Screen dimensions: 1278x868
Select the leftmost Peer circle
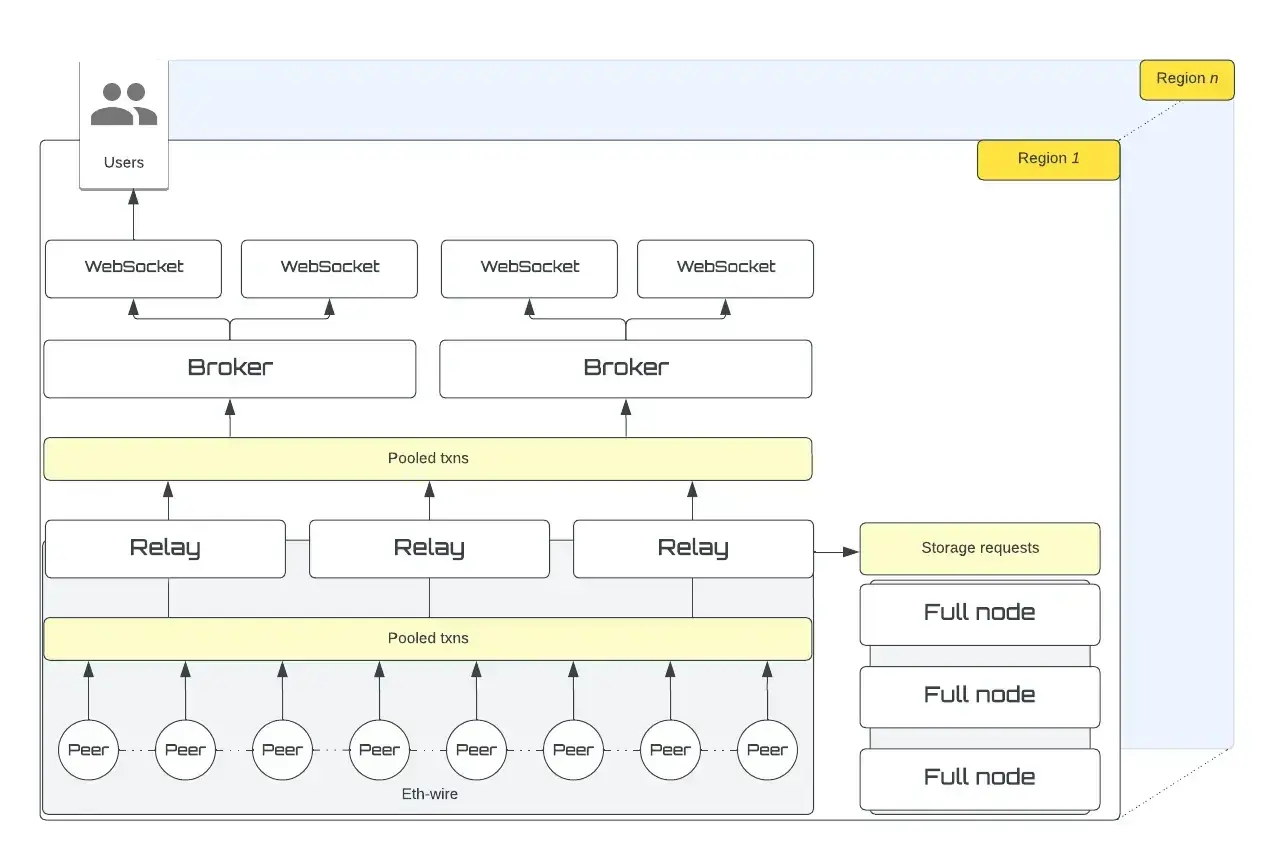coord(88,750)
